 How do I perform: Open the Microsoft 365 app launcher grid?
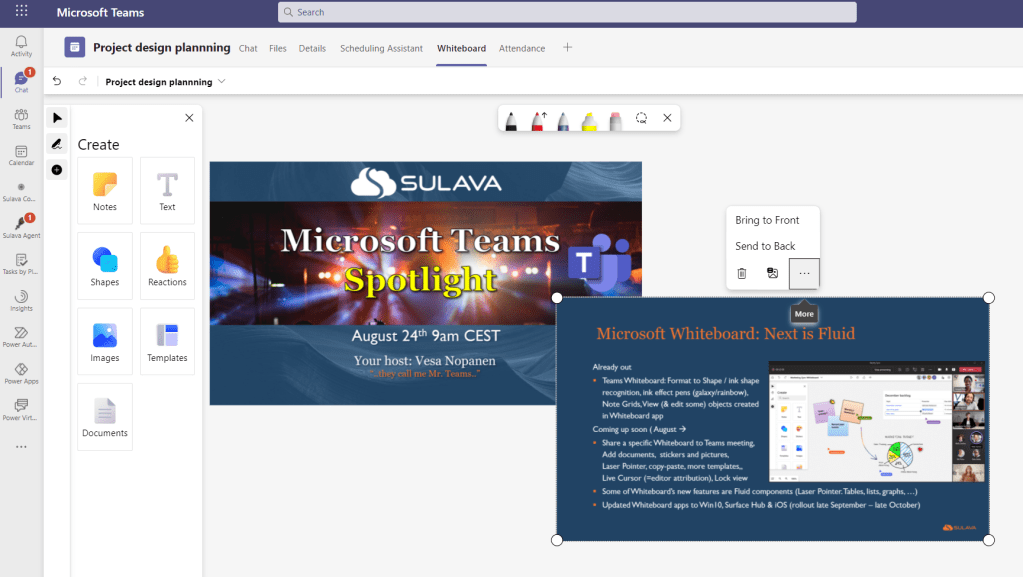[21, 12]
